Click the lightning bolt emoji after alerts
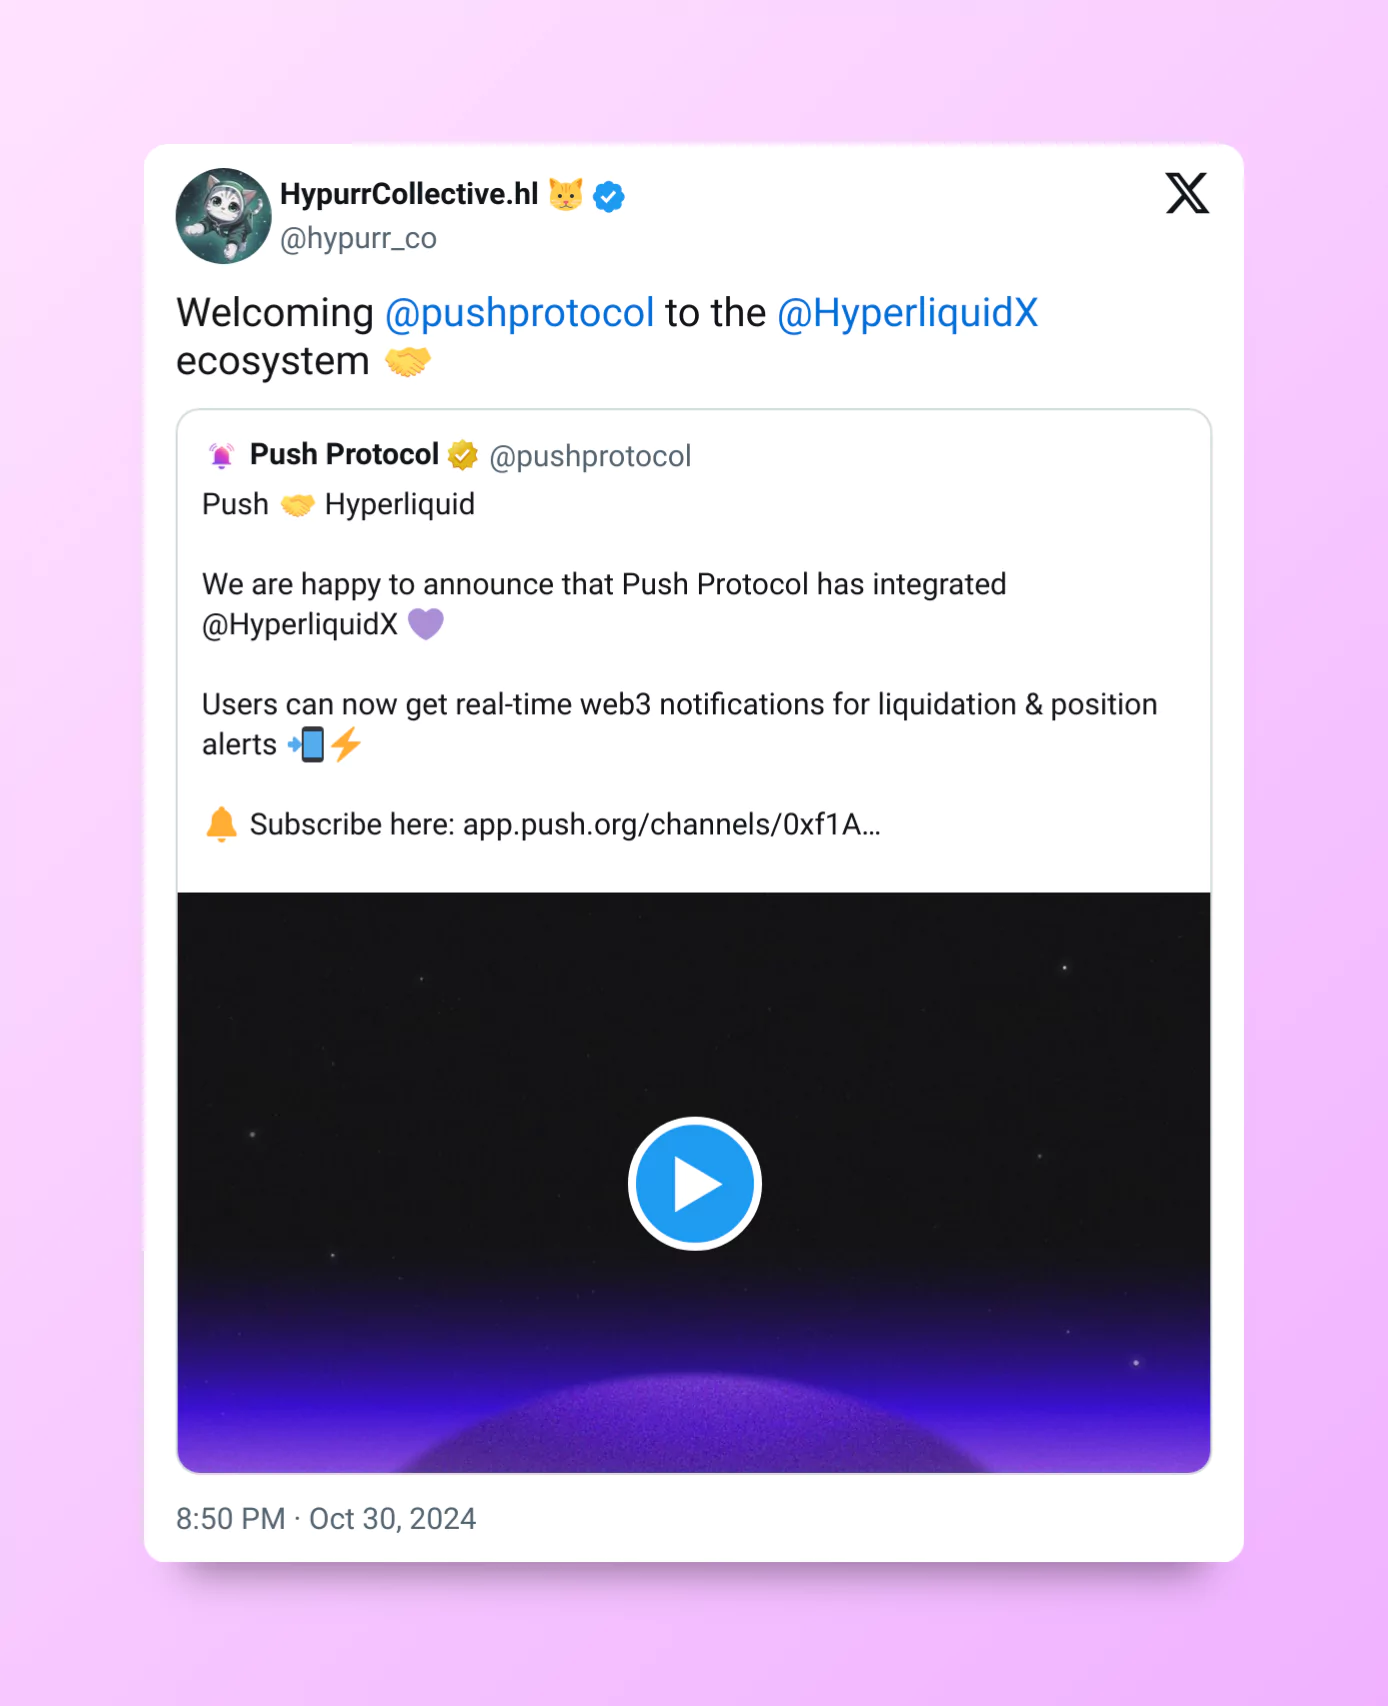Viewport: 1388px width, 1706px height. [346, 744]
